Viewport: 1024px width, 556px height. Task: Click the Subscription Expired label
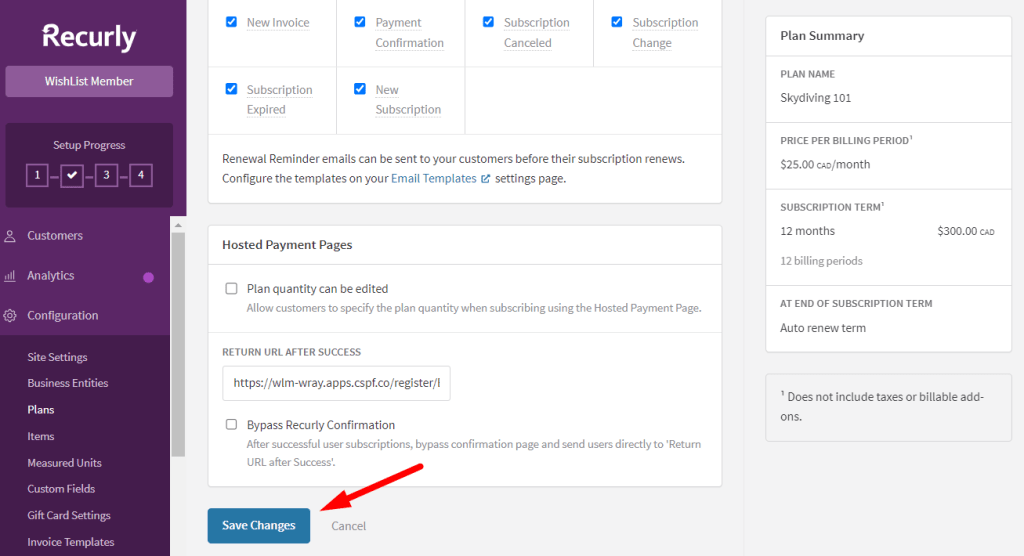pos(280,99)
